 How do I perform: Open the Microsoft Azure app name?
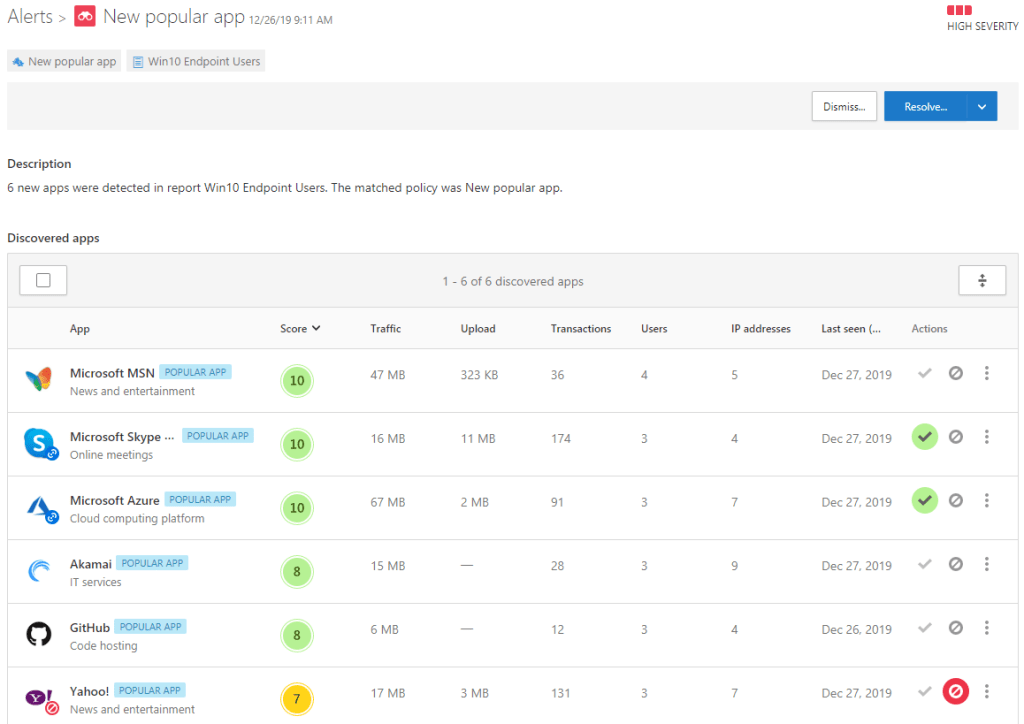114,500
